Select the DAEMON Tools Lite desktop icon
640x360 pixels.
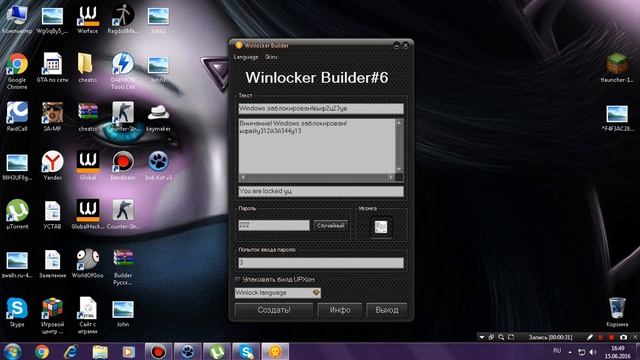[123, 71]
